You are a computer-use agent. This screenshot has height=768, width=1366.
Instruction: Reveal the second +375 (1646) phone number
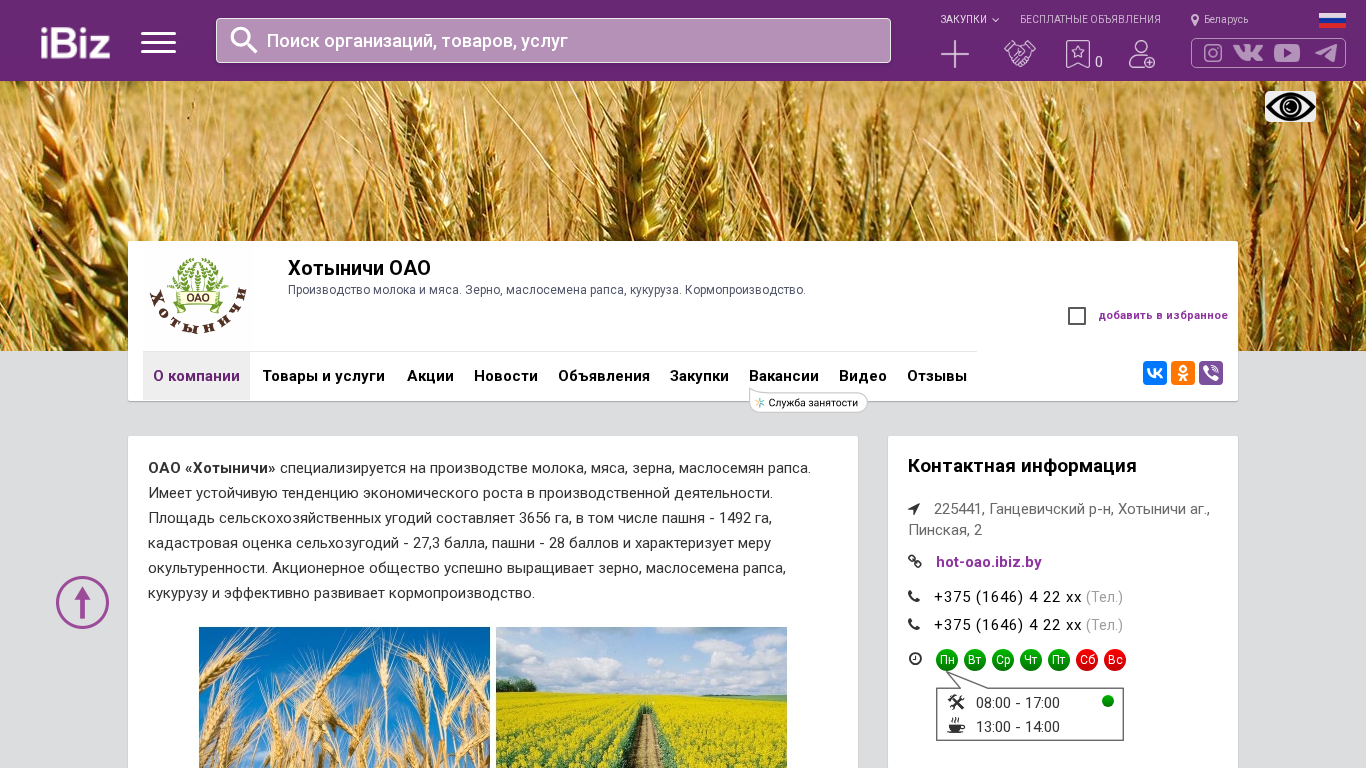click(x=1008, y=625)
